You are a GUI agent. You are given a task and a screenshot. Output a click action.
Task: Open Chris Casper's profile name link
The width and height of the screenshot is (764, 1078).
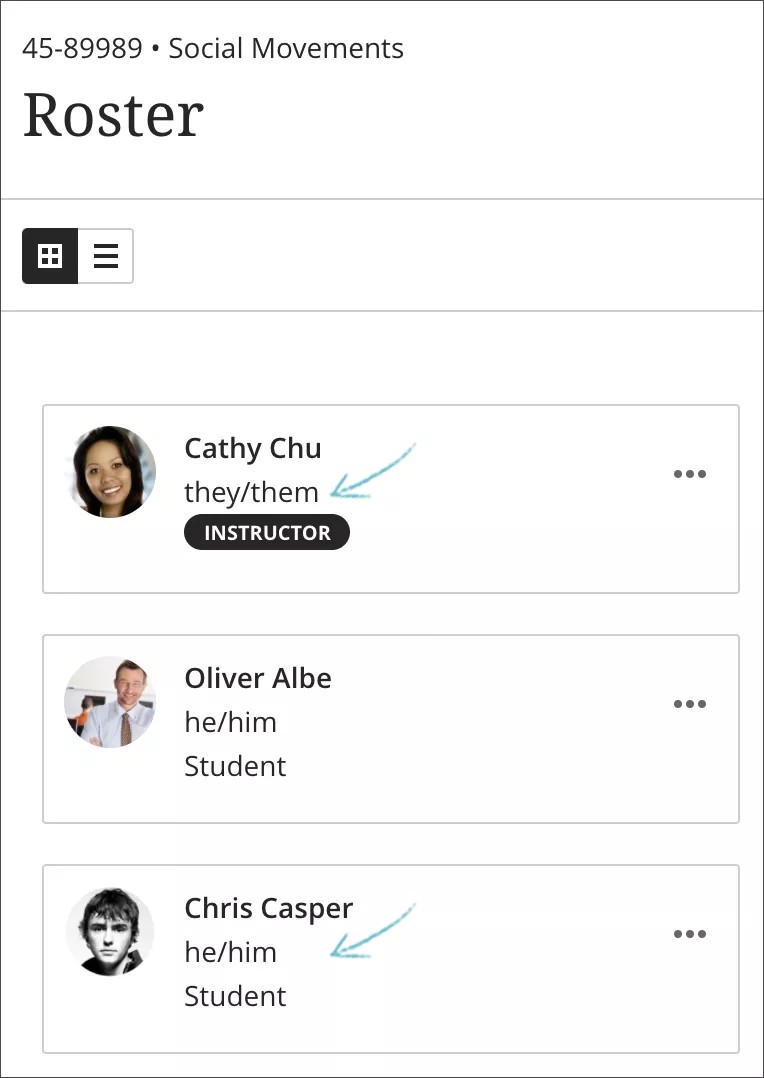click(x=268, y=908)
